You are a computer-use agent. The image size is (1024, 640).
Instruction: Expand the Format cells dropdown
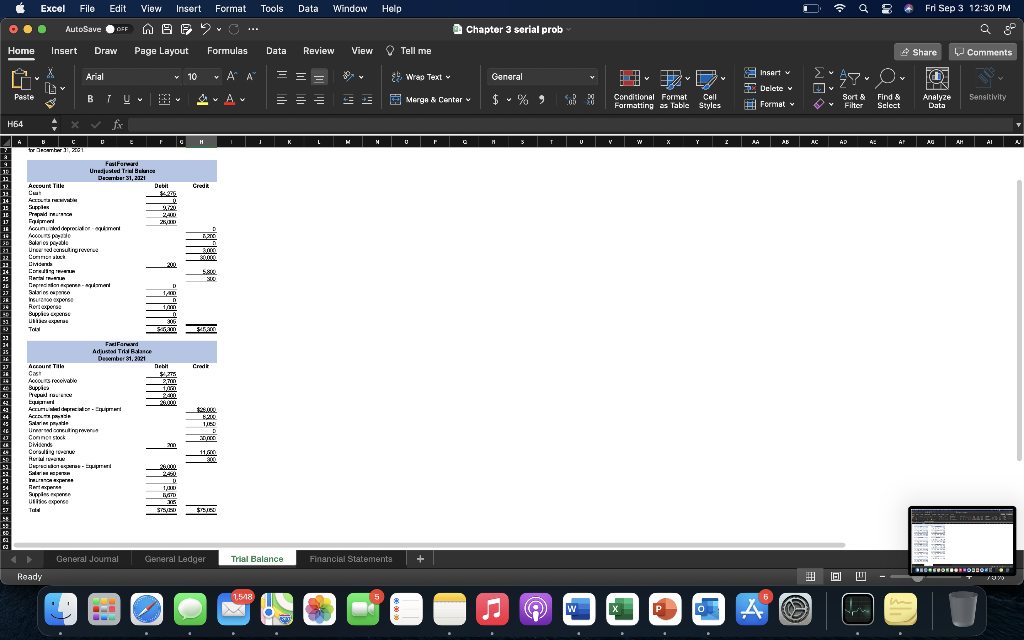click(792, 104)
